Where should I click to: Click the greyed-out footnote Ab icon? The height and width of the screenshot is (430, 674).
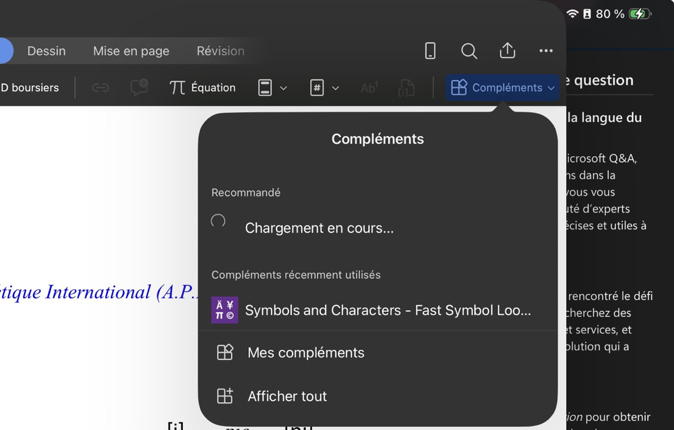click(369, 88)
